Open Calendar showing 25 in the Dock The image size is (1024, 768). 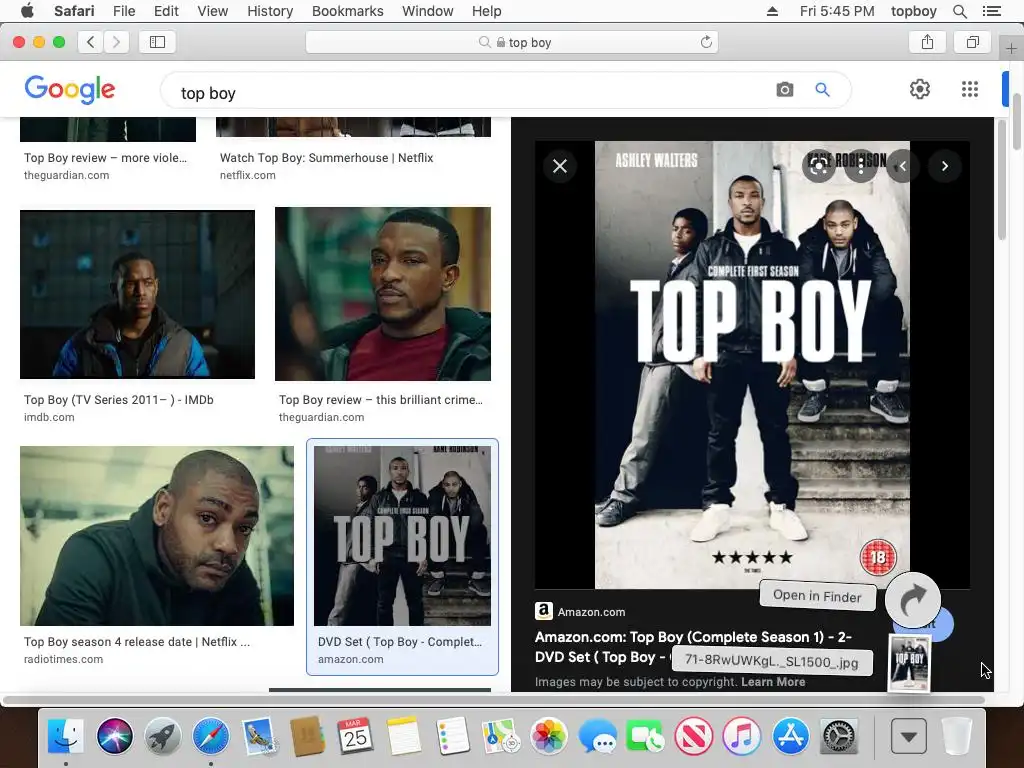[355, 736]
